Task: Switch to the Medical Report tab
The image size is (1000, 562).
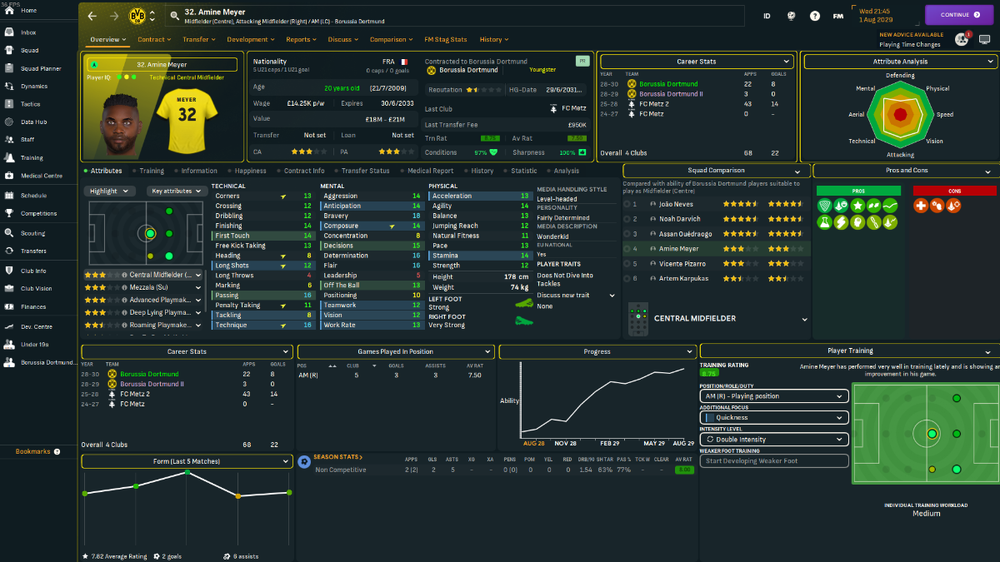Action: (x=430, y=171)
